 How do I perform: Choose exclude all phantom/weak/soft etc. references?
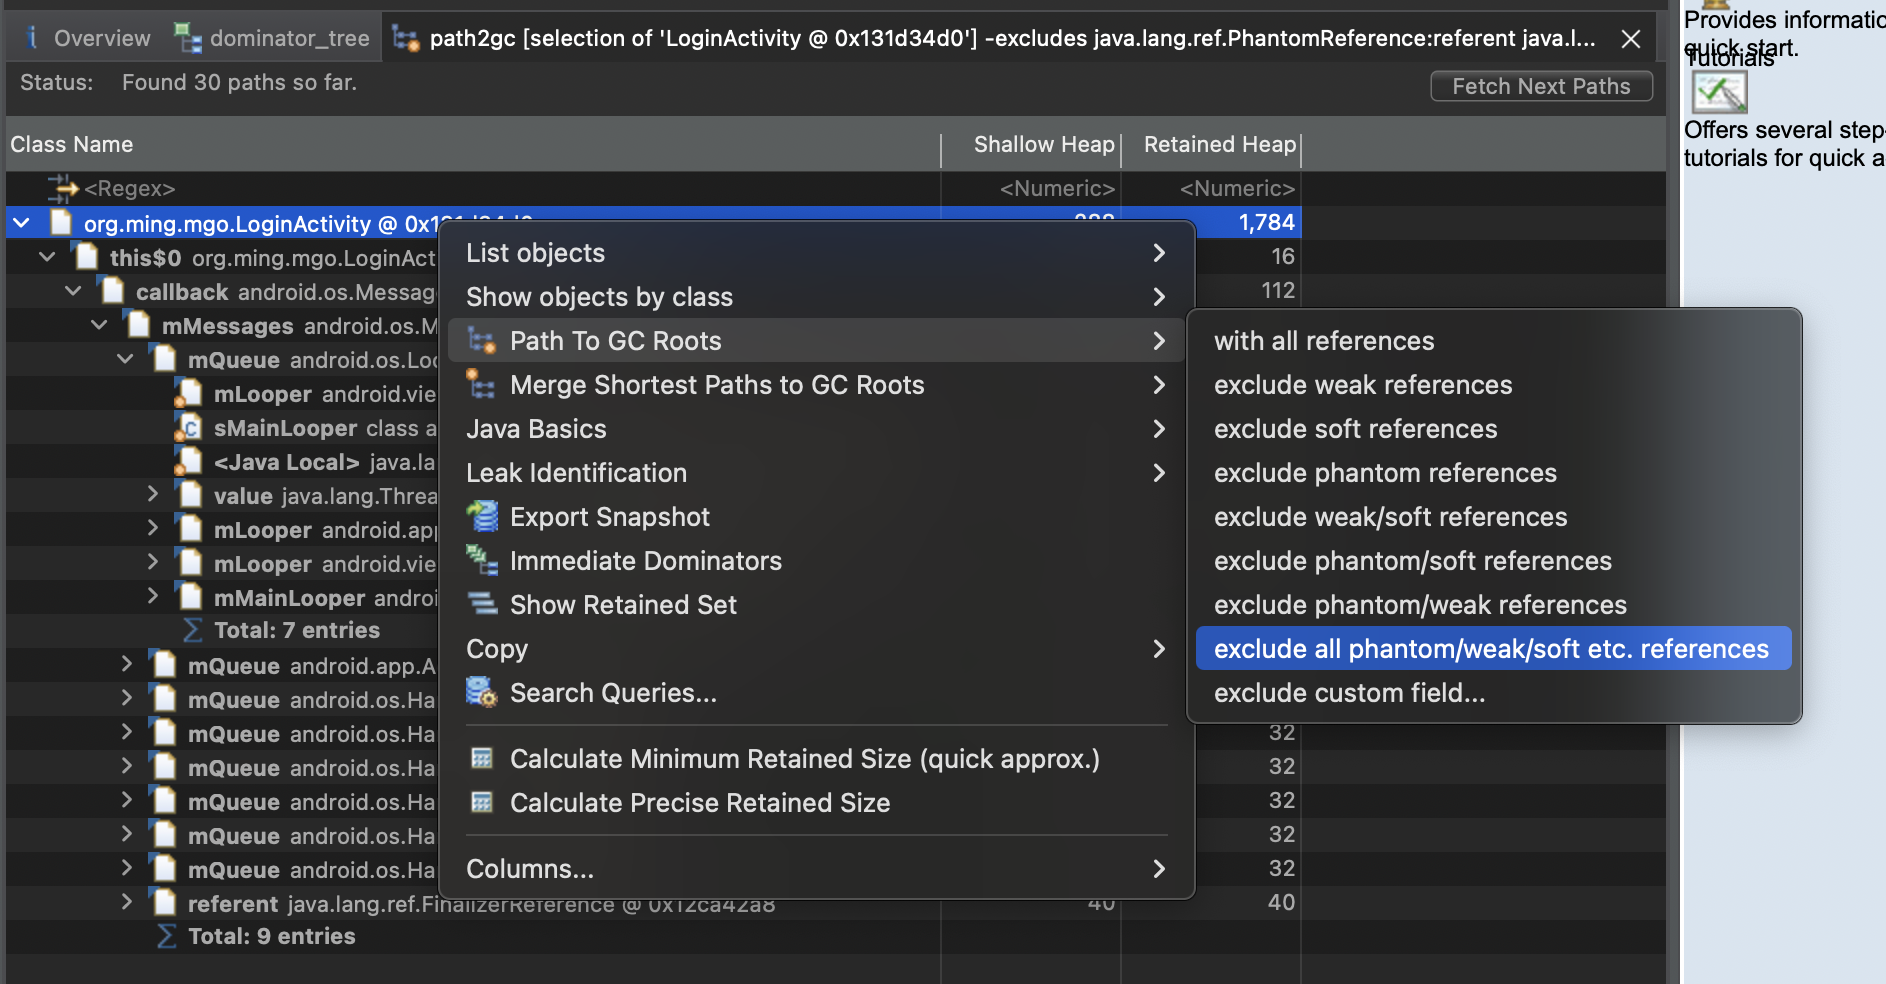1491,649
